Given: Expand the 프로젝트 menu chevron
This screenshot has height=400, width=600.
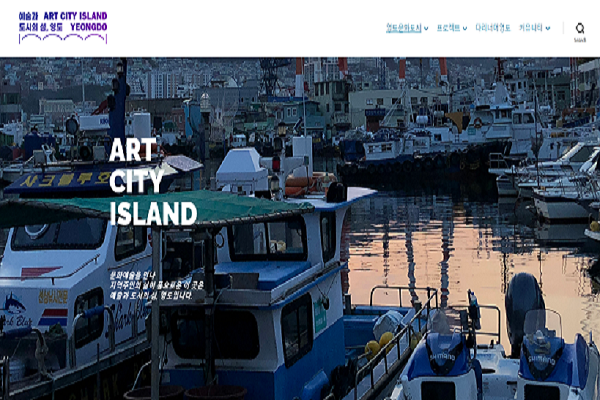Looking at the screenshot, I should [465, 28].
